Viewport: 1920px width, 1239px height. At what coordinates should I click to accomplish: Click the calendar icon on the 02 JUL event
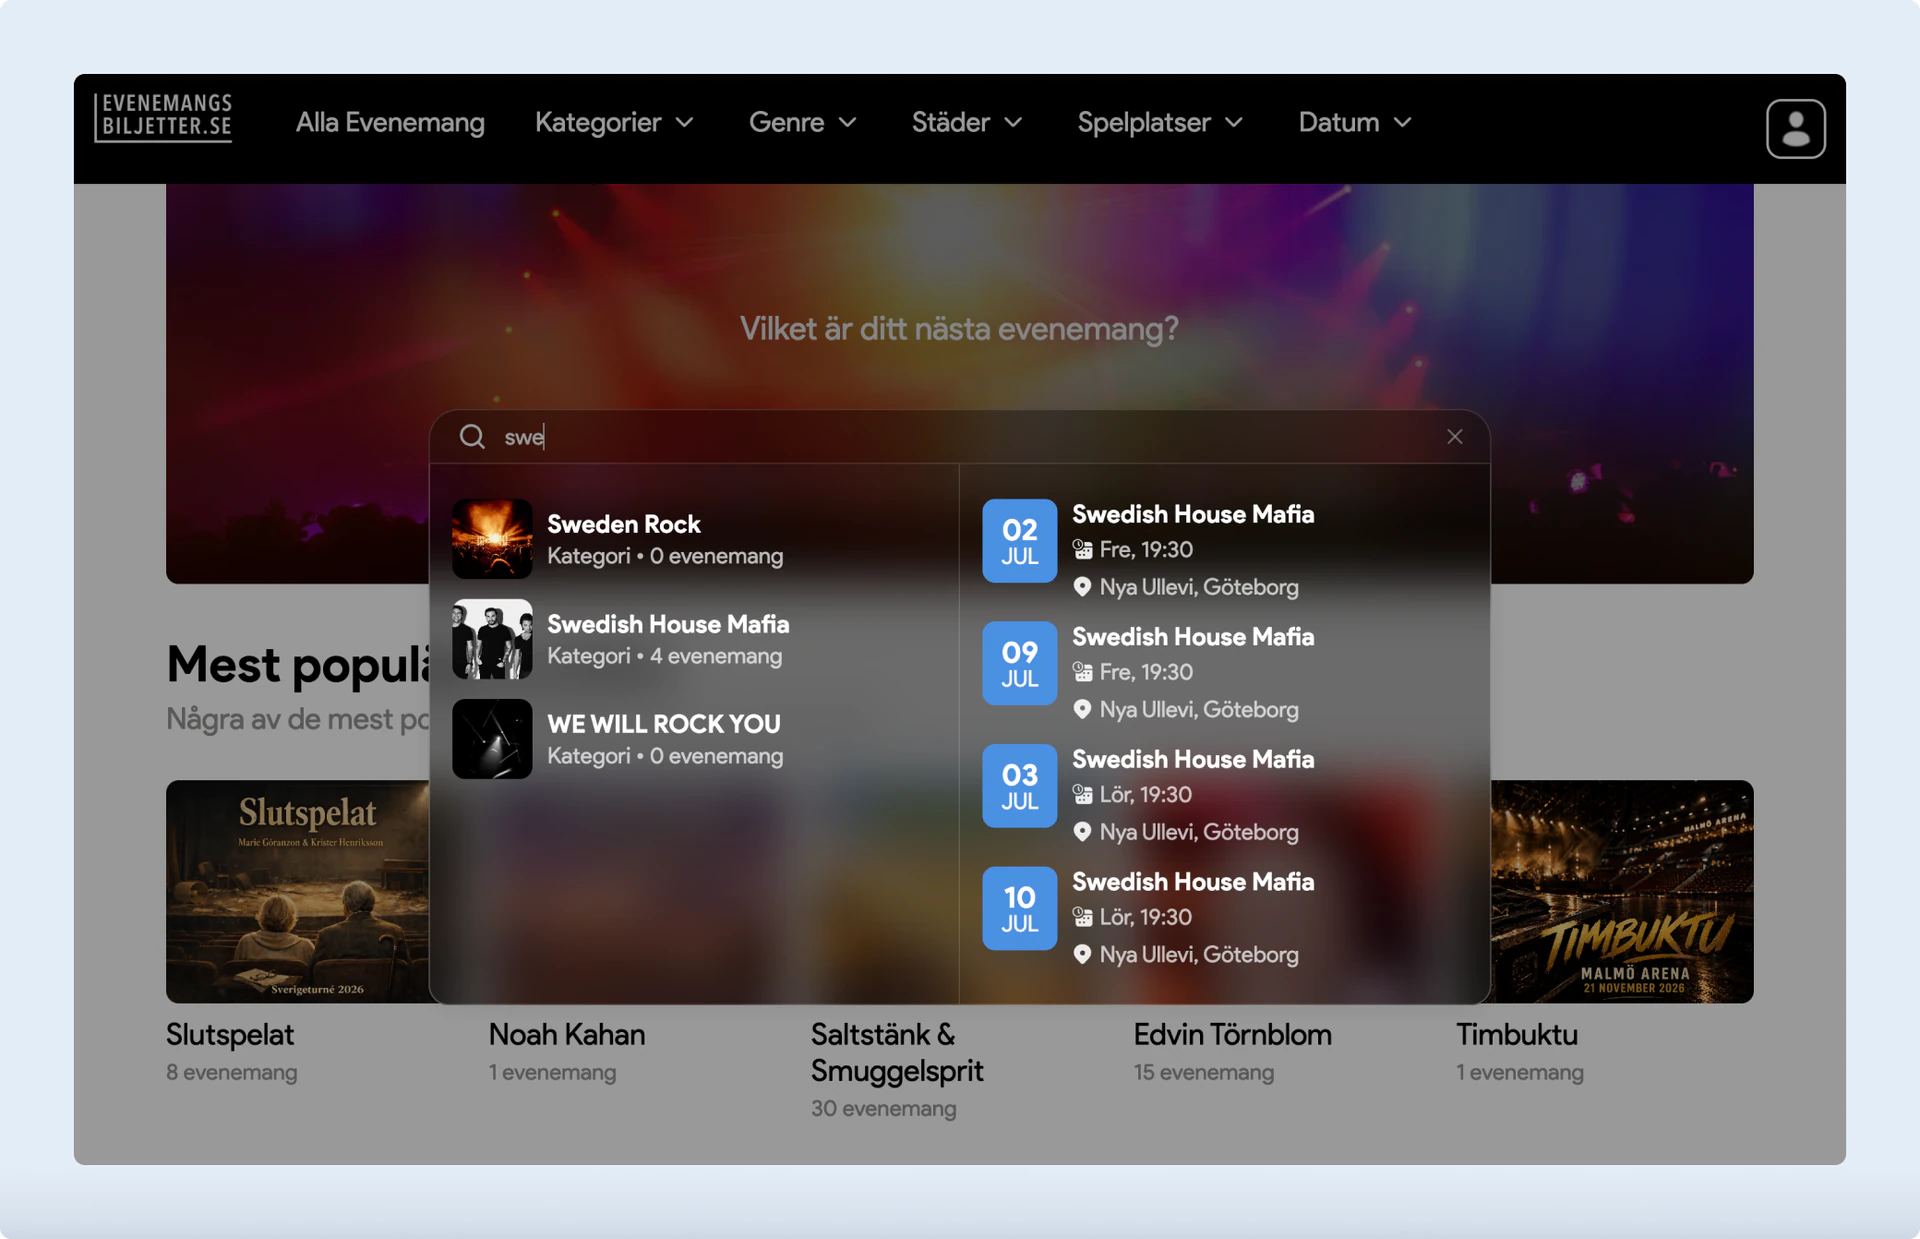point(1082,549)
